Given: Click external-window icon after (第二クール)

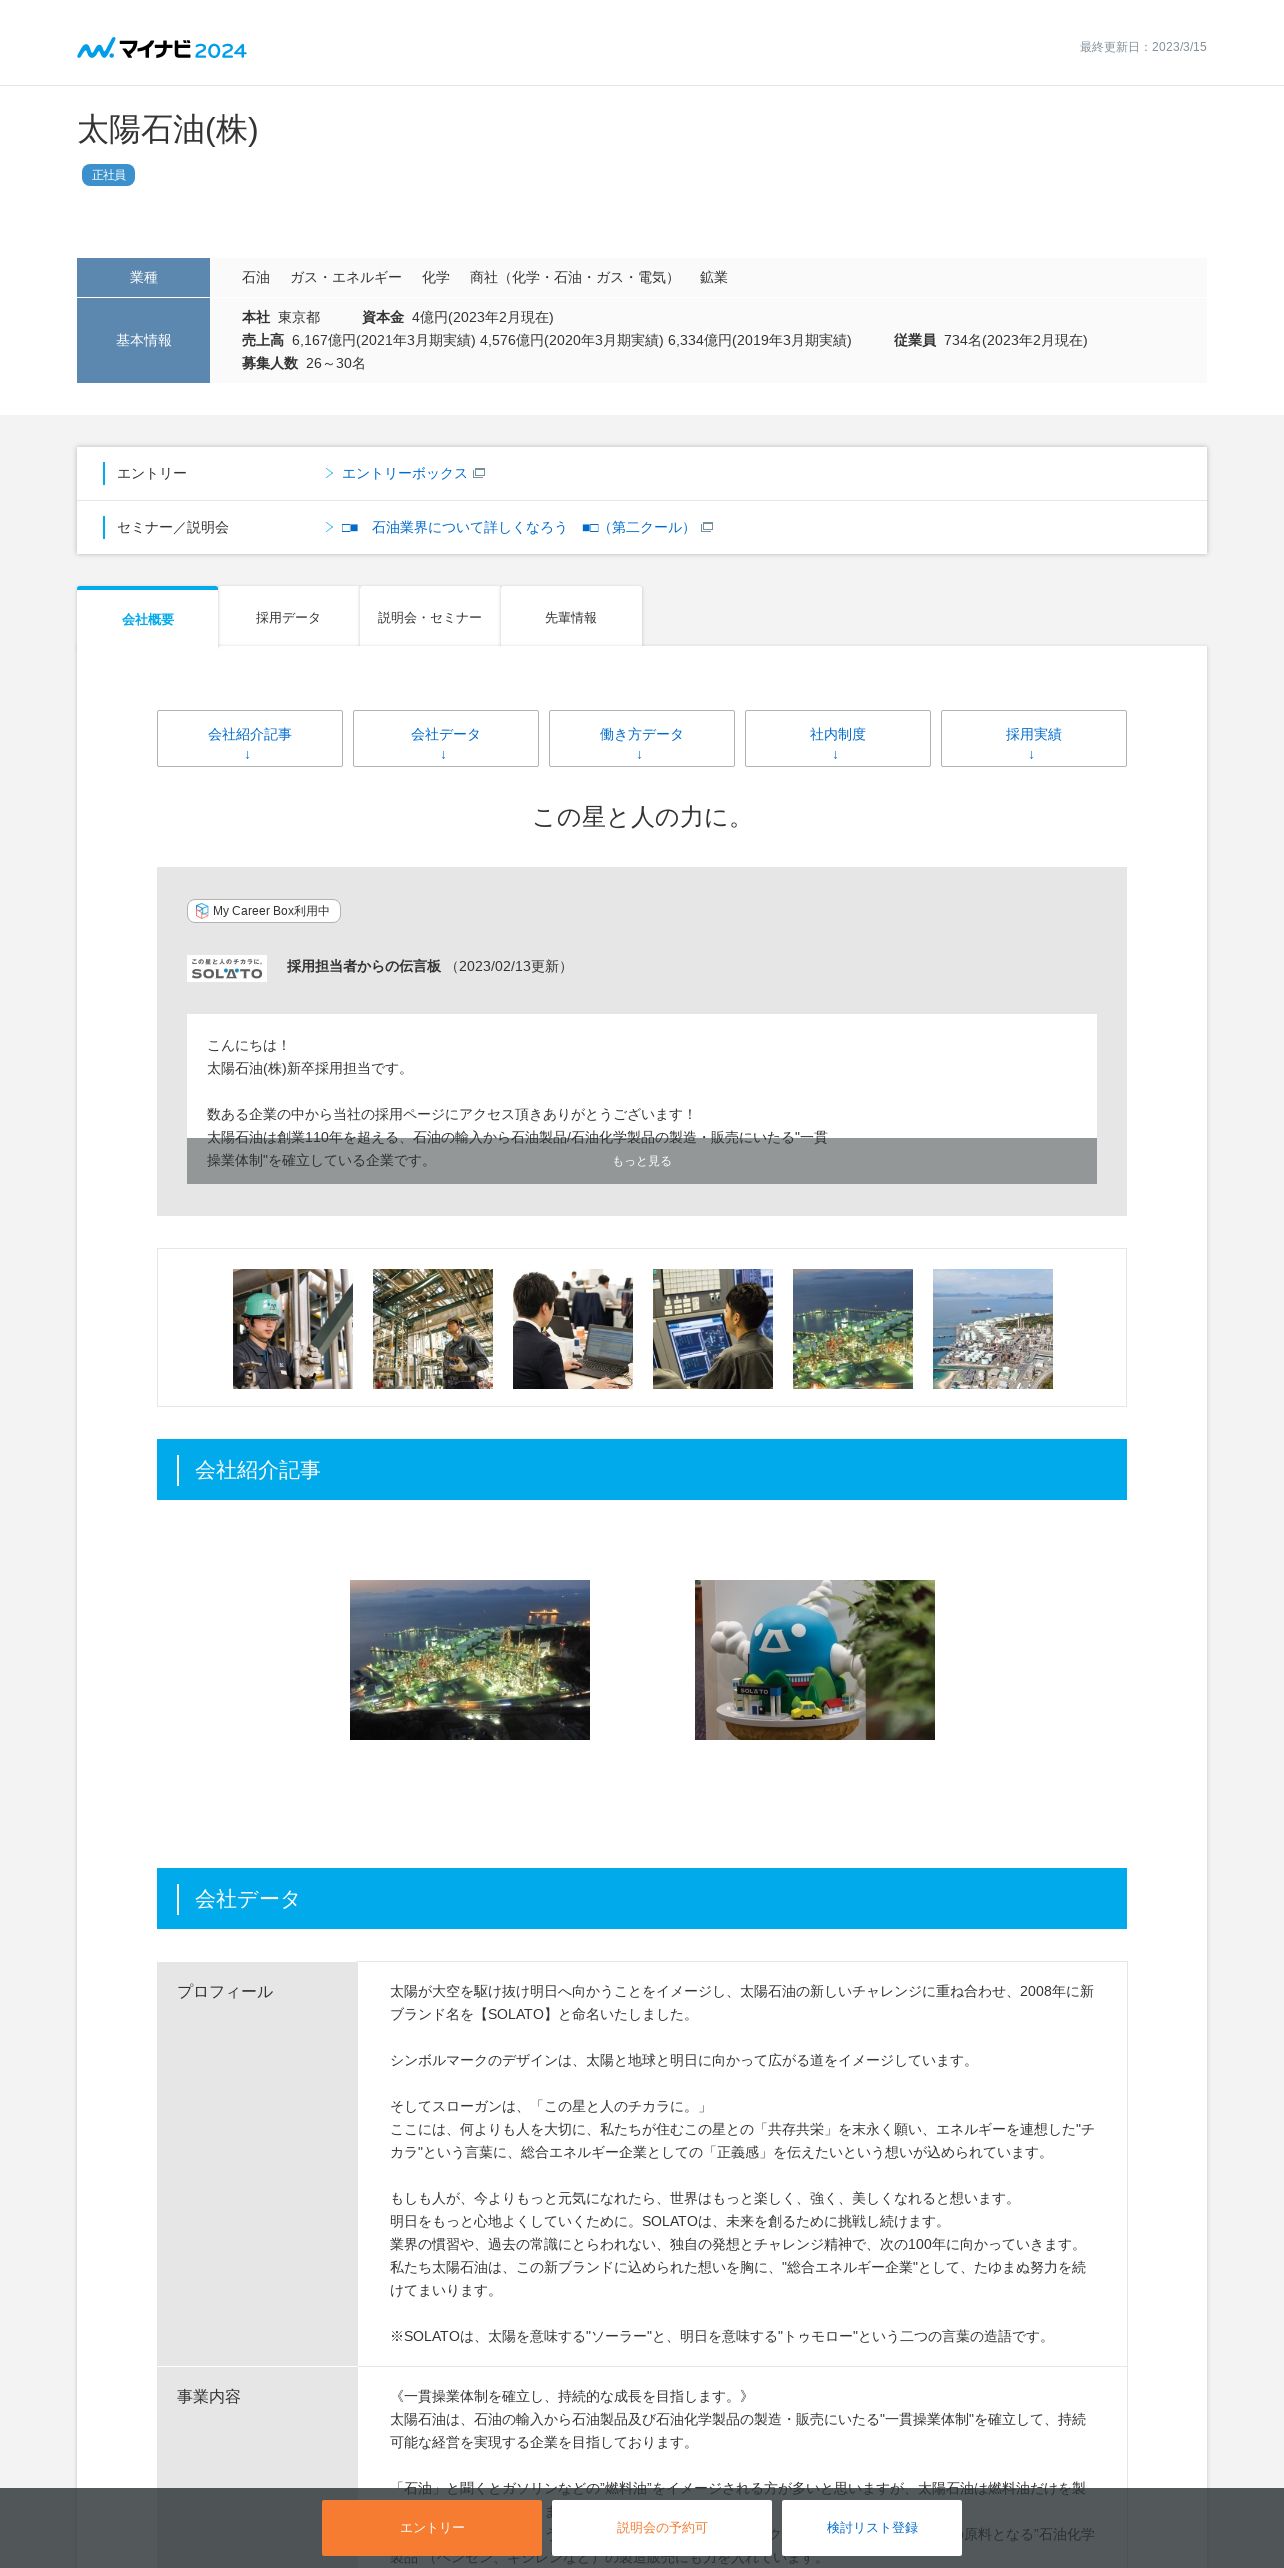Looking at the screenshot, I should pos(707,527).
